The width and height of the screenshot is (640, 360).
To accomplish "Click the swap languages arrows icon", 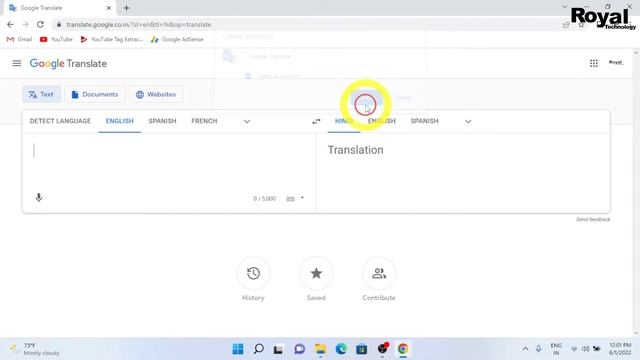I will click(316, 122).
